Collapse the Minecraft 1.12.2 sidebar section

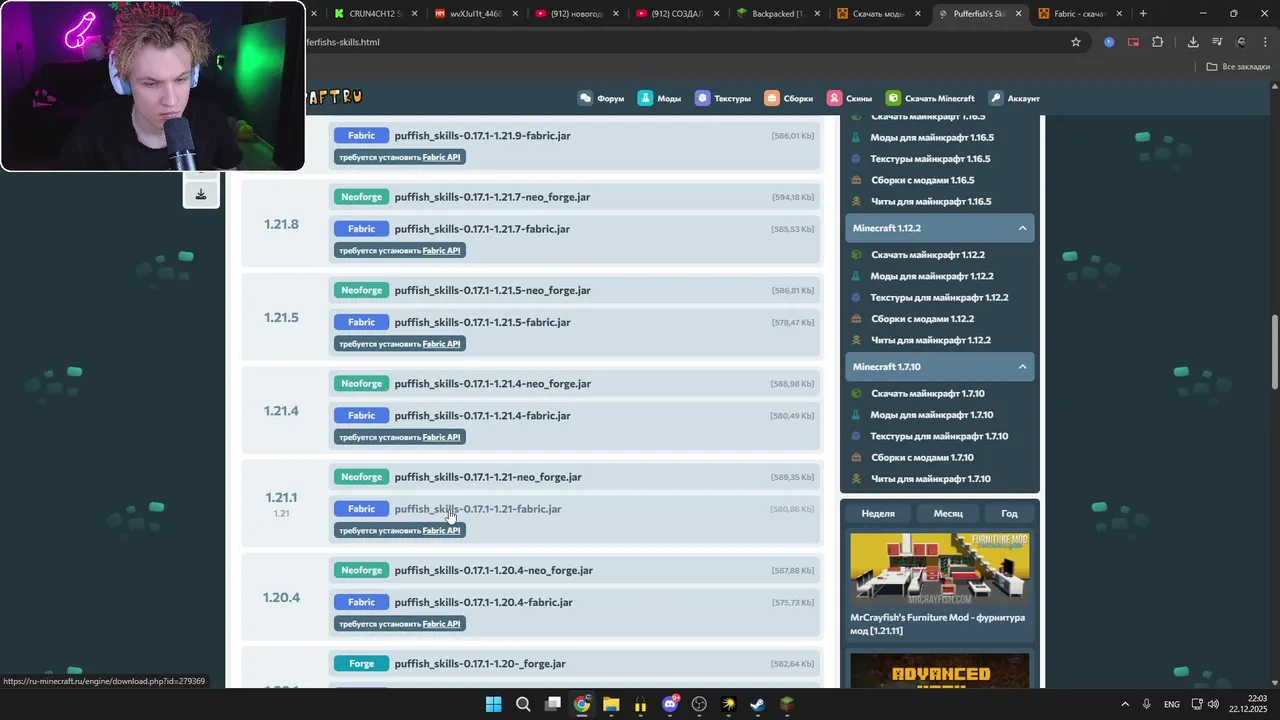[1022, 228]
